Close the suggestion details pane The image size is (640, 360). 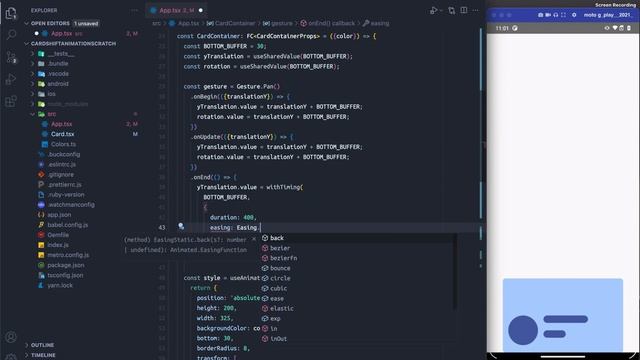253,239
